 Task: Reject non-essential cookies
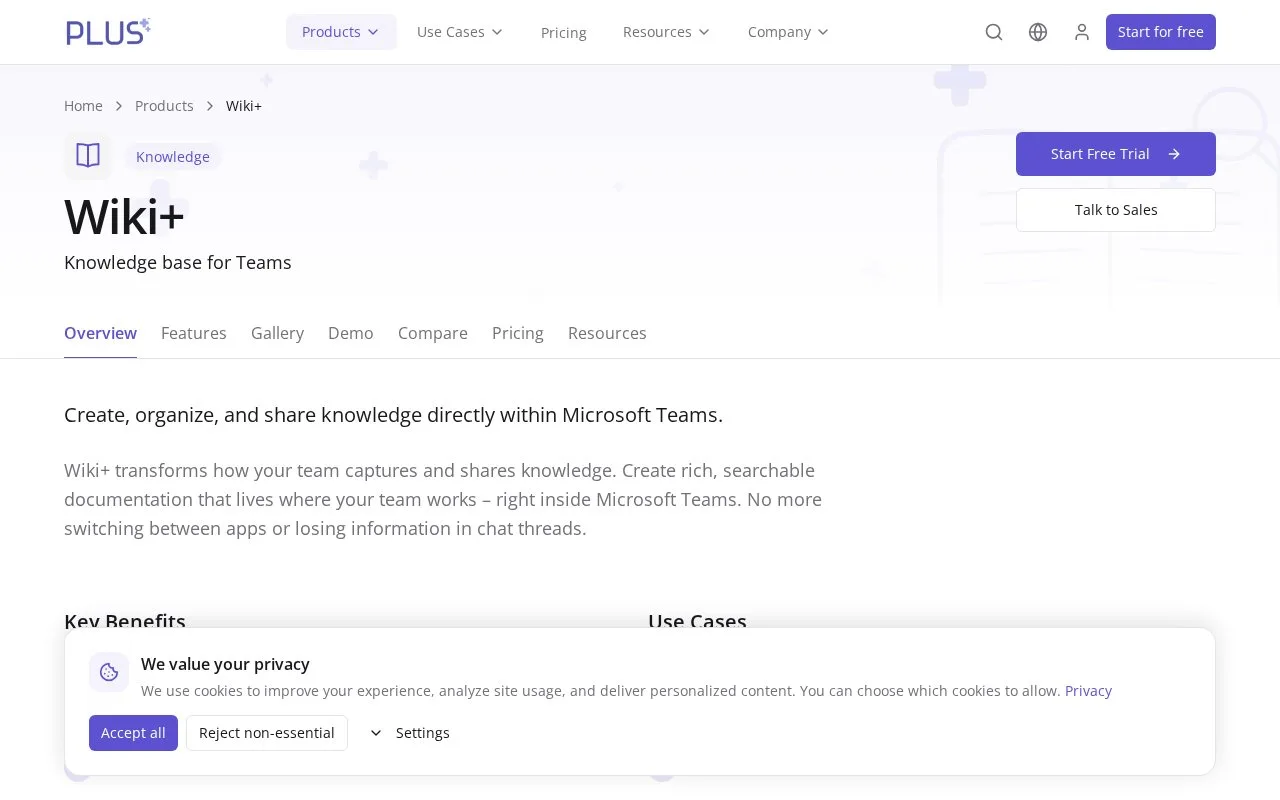(x=267, y=733)
